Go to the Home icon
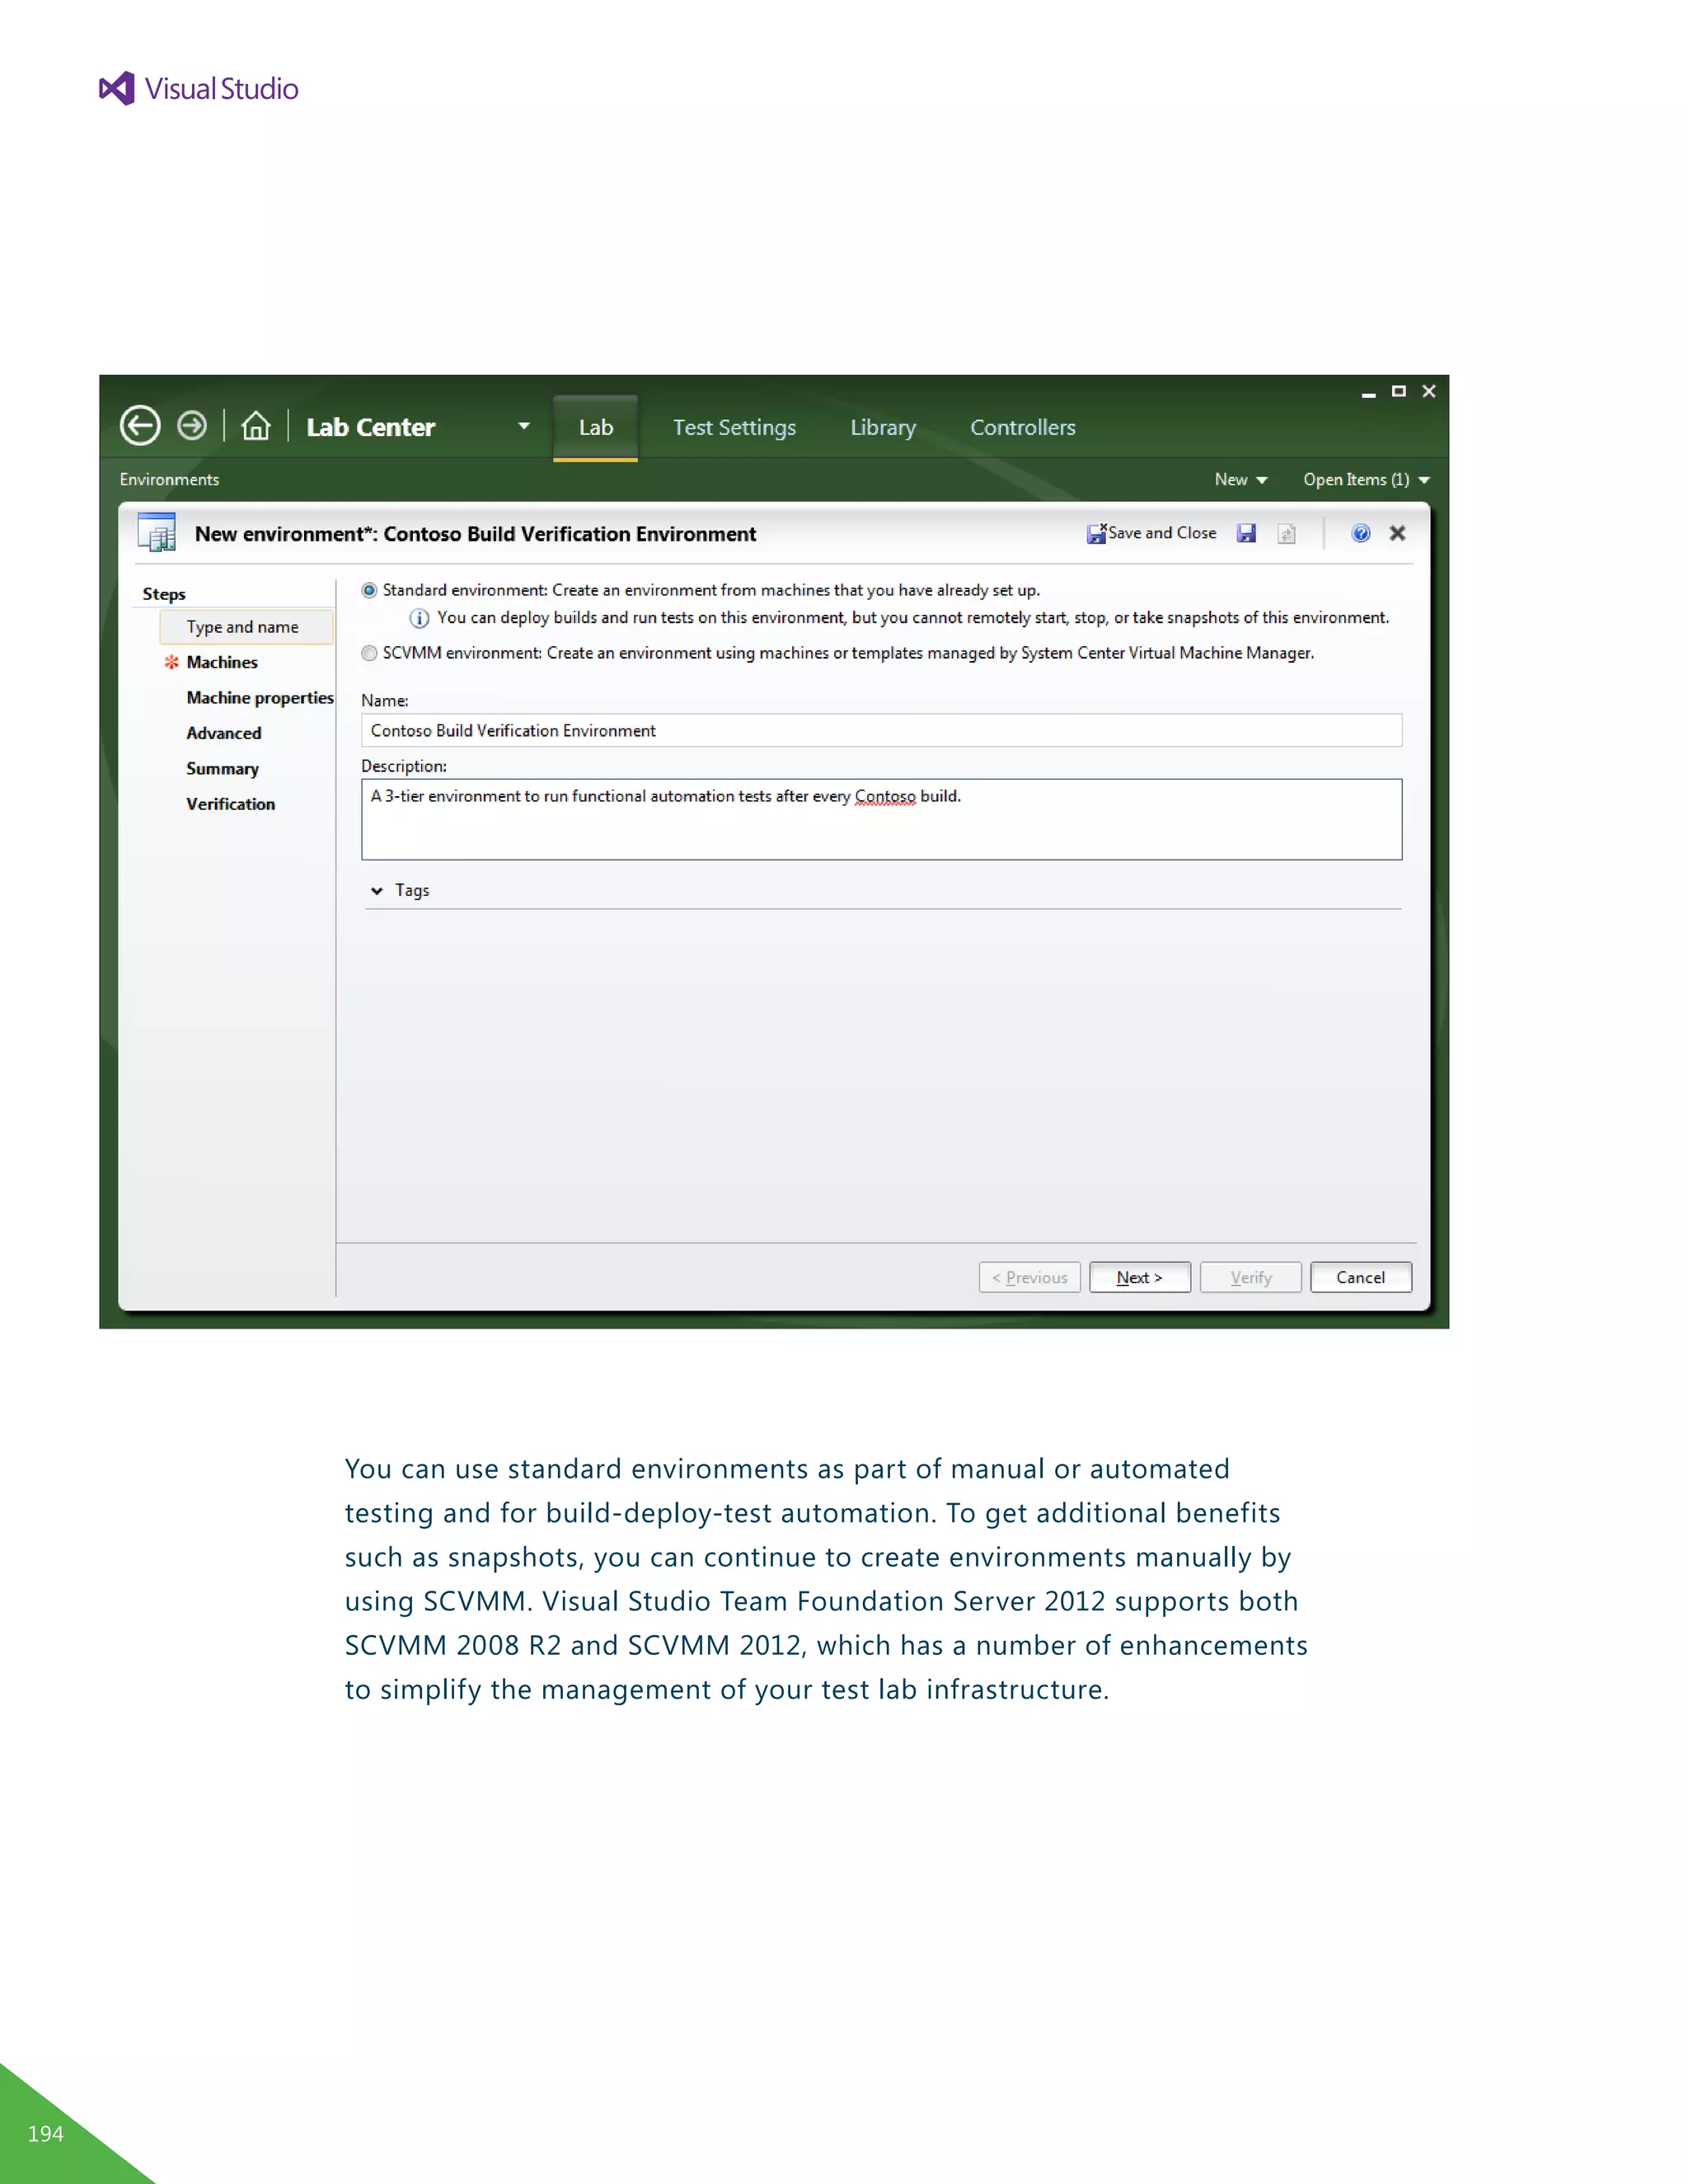 coord(256,426)
